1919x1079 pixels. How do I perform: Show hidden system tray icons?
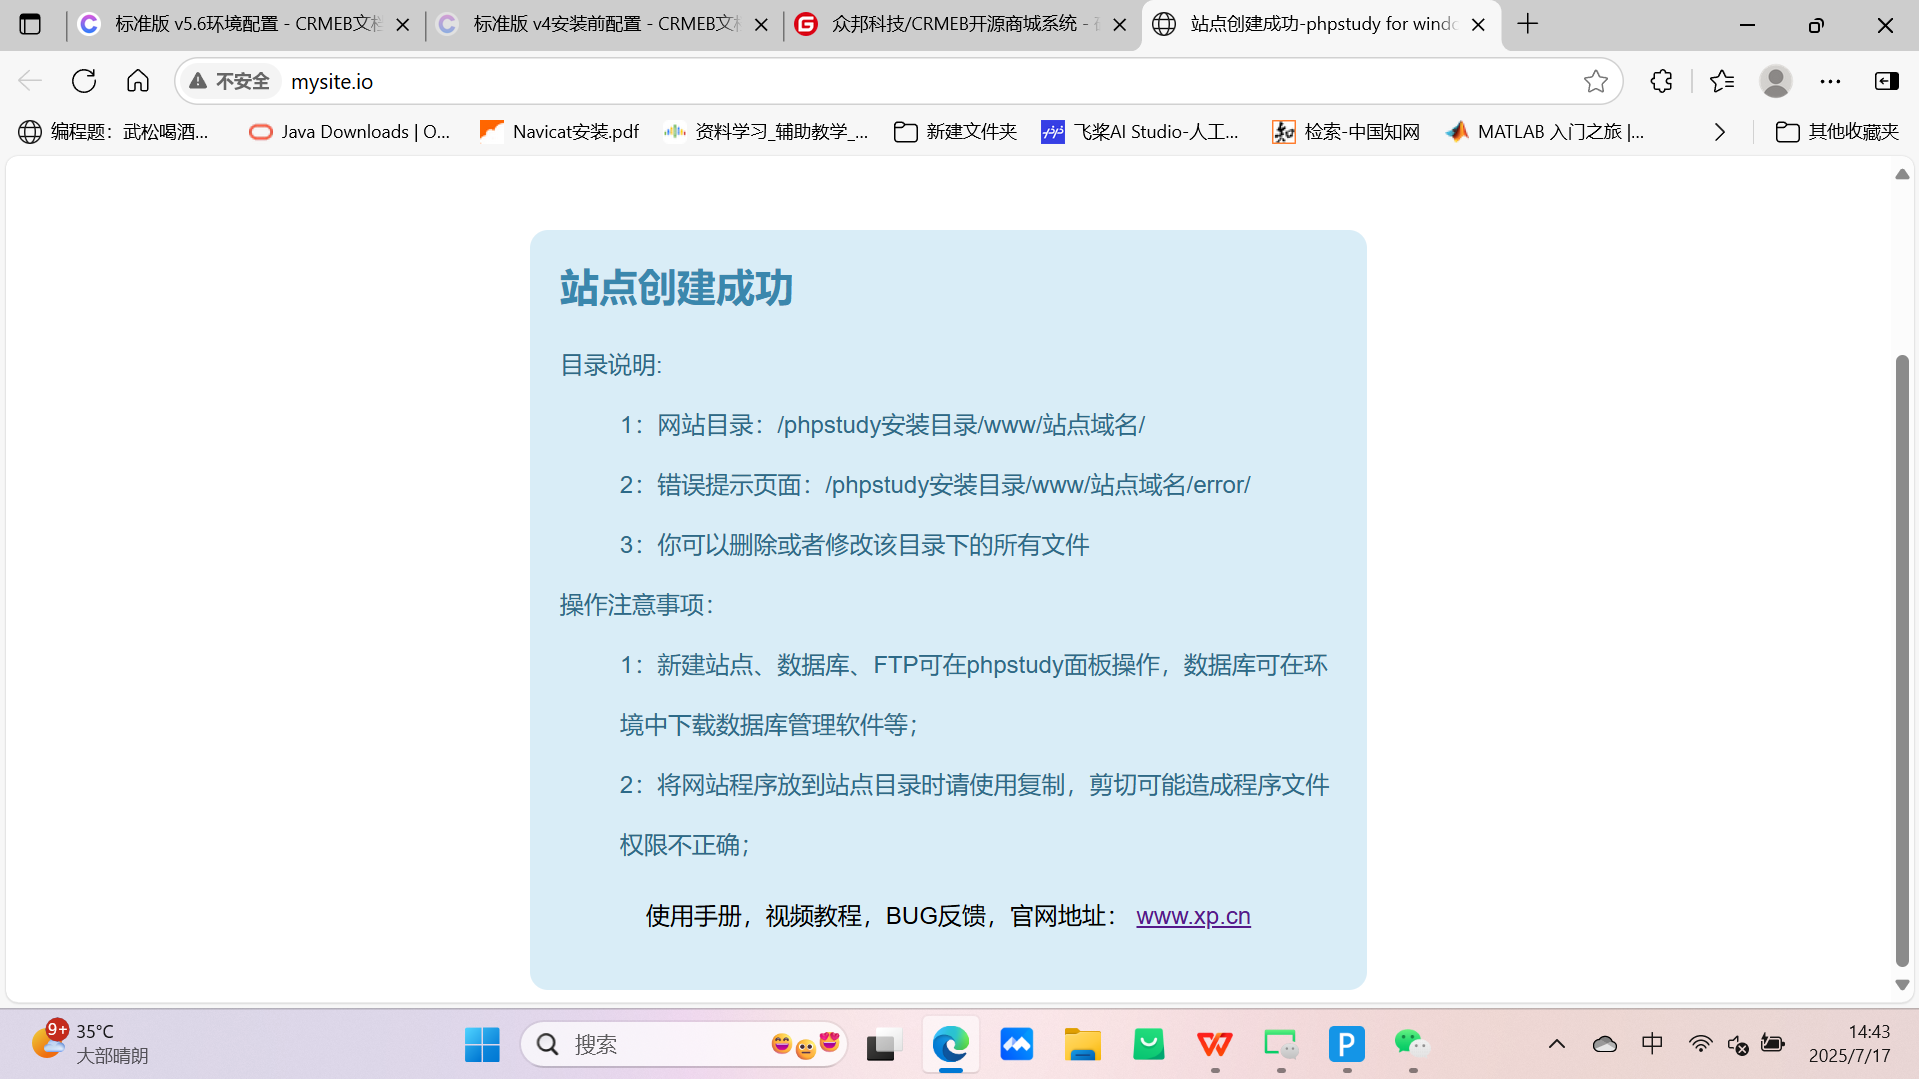1556,1044
